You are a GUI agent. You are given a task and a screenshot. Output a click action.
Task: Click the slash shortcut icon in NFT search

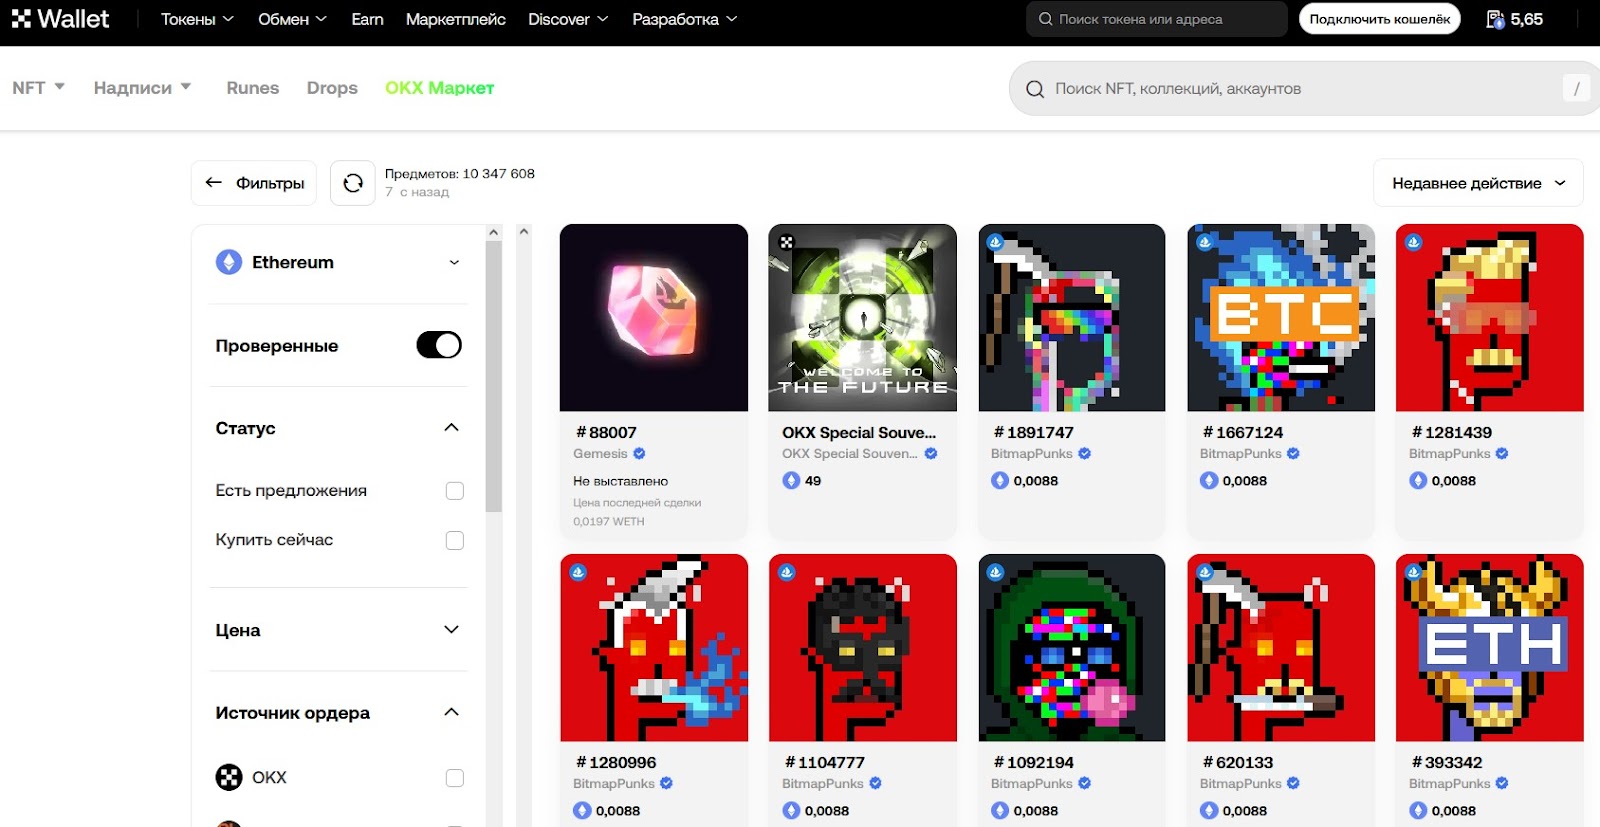pos(1576,89)
